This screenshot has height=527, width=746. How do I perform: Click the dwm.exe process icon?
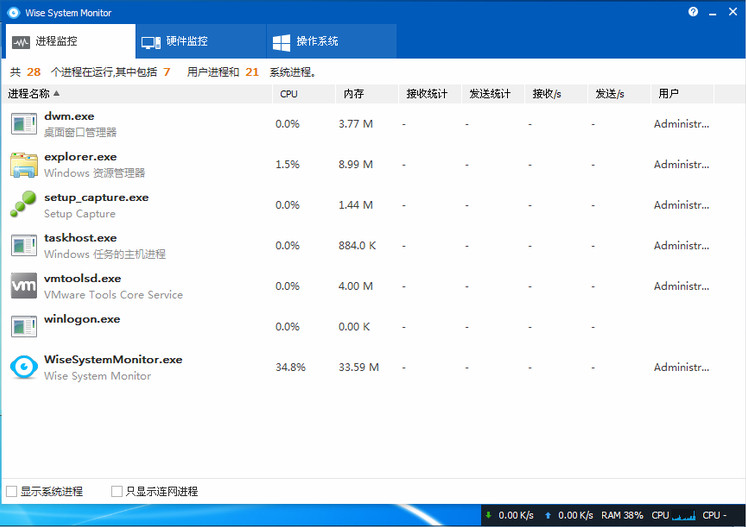coord(24,124)
